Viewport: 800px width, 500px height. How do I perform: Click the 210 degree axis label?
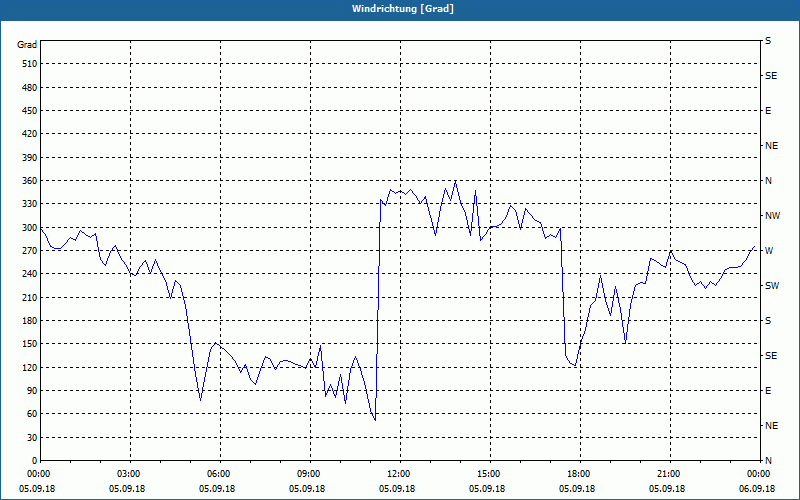point(29,297)
